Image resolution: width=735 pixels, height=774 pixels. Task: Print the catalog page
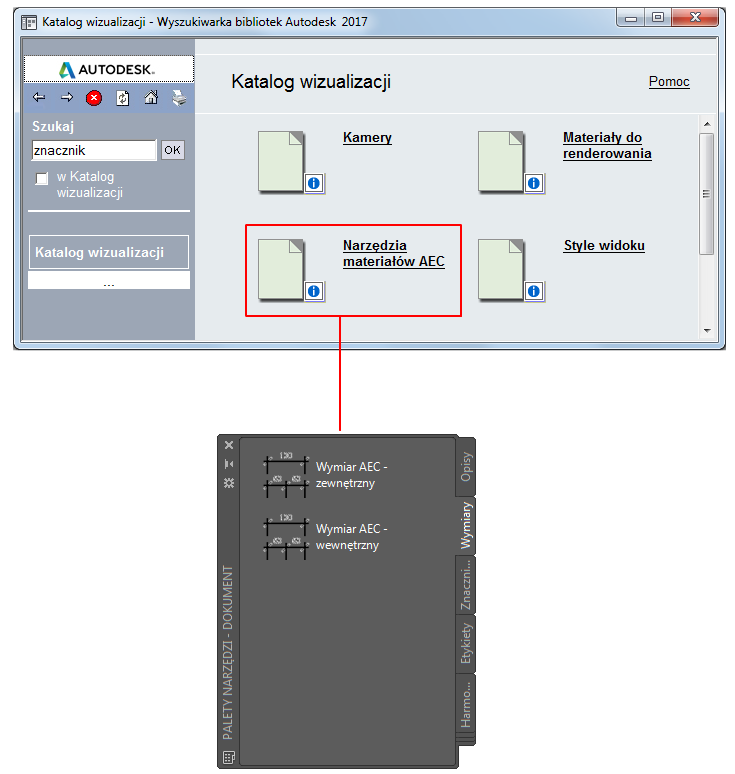tap(179, 98)
